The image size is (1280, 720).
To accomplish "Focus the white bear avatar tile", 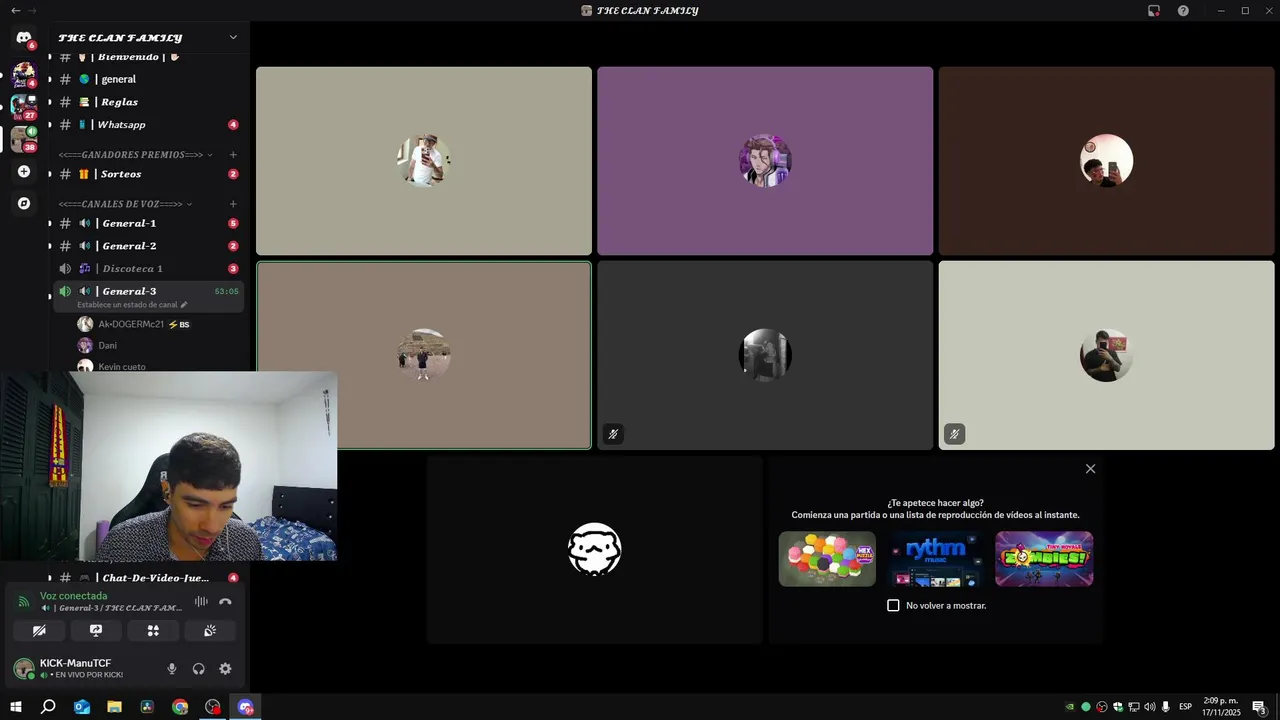I will (x=595, y=550).
